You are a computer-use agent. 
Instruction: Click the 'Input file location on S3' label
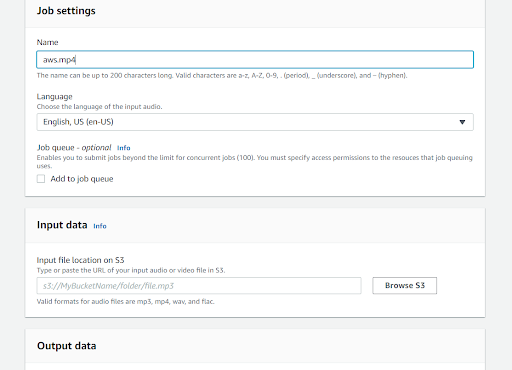(x=80, y=260)
